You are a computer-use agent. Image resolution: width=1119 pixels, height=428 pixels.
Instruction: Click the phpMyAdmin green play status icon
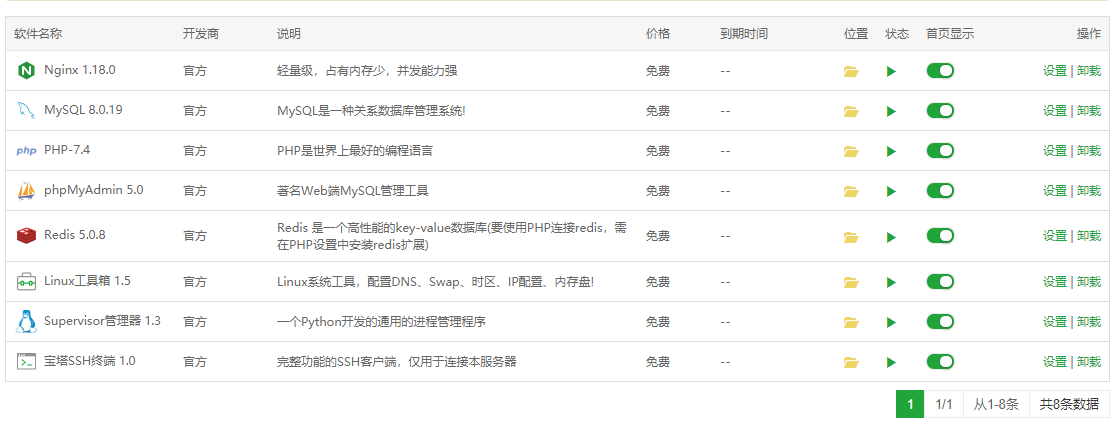click(x=891, y=191)
